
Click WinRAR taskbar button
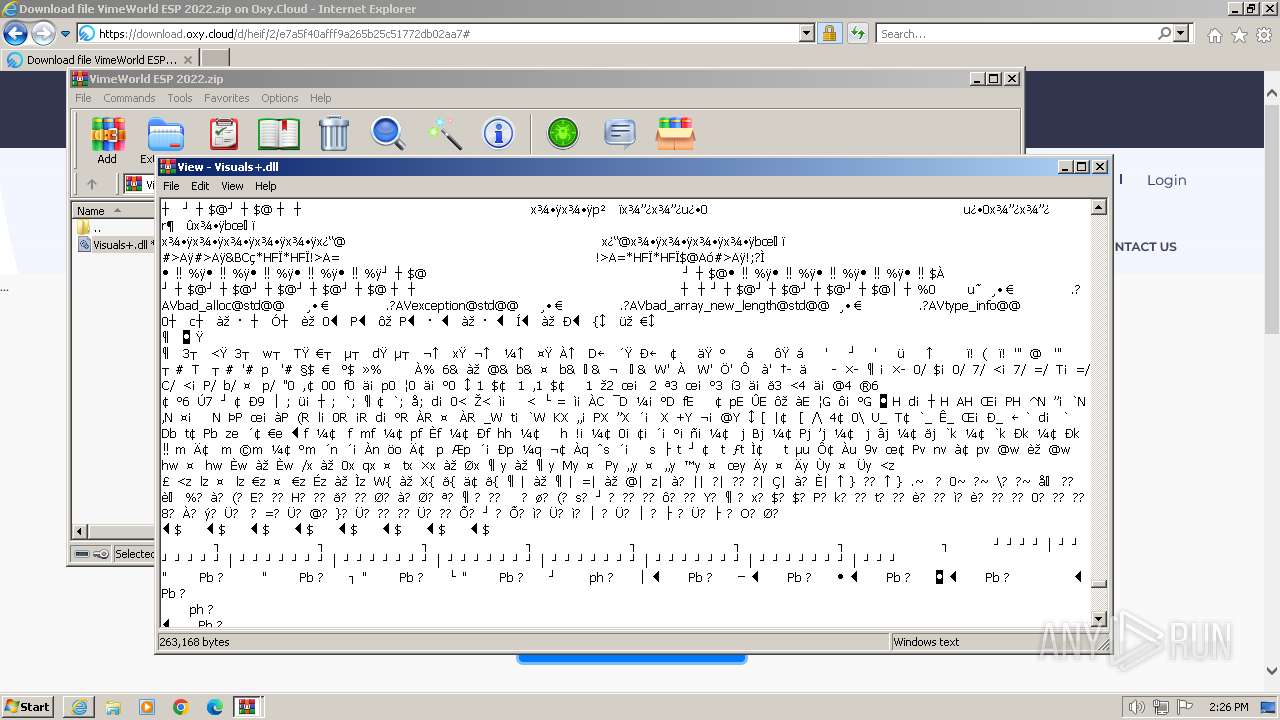point(247,707)
